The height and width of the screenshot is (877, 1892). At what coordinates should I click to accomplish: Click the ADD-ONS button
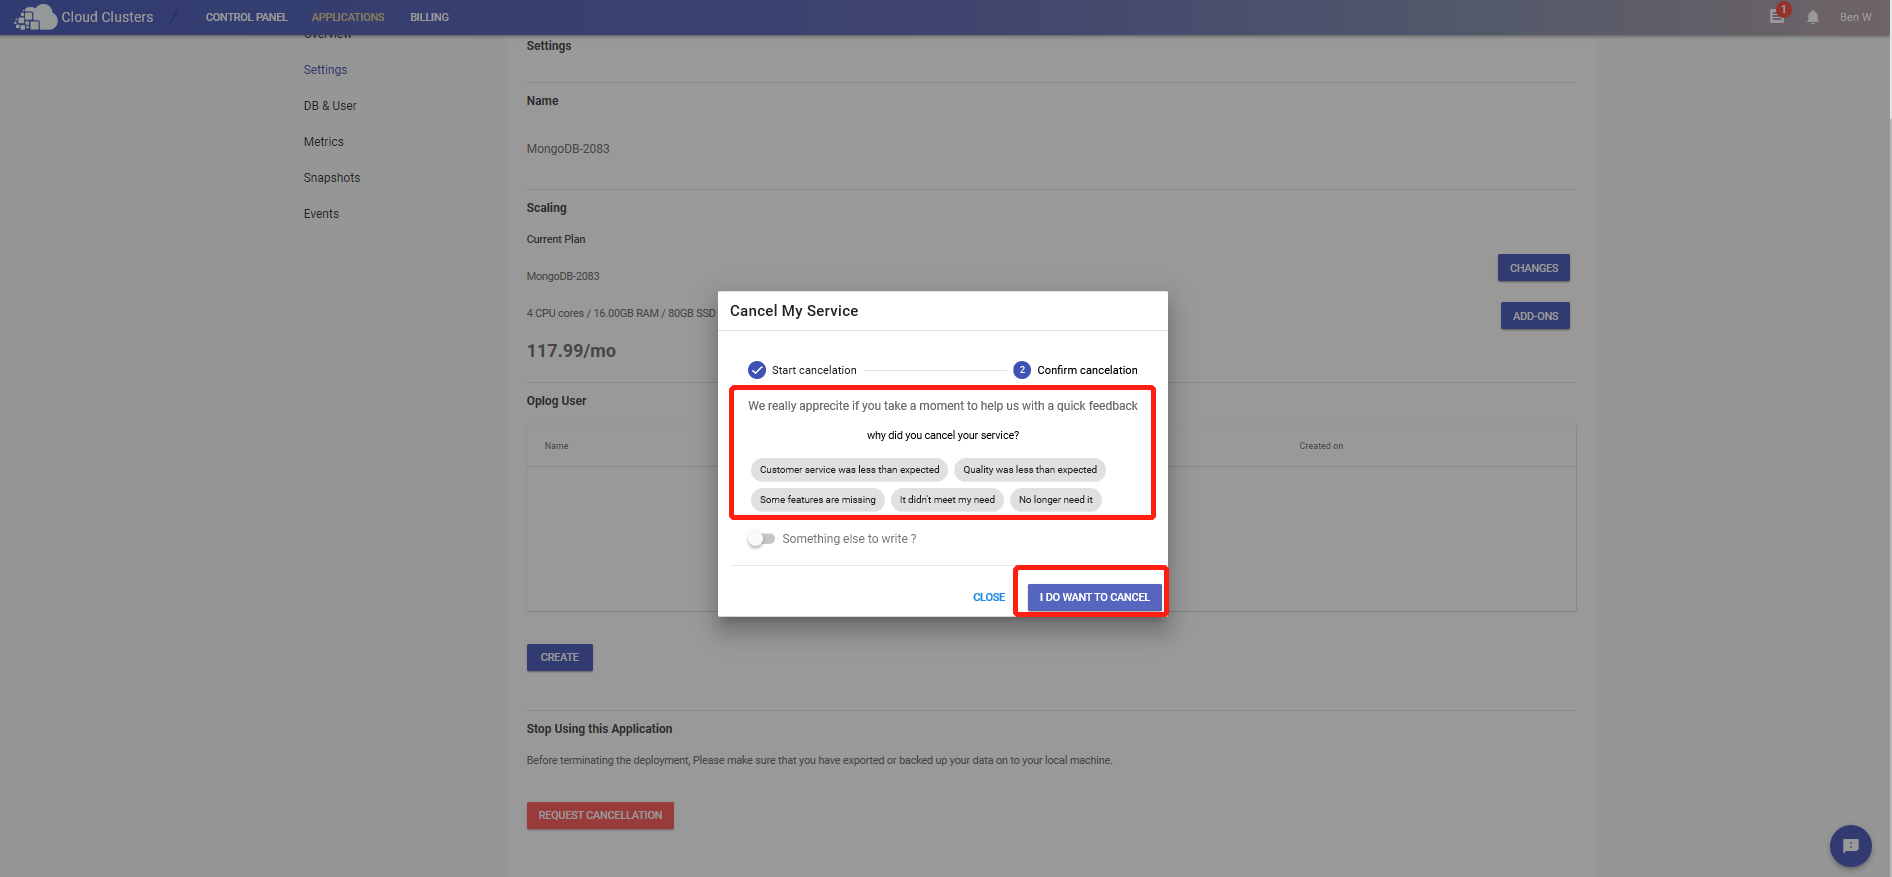click(1535, 316)
